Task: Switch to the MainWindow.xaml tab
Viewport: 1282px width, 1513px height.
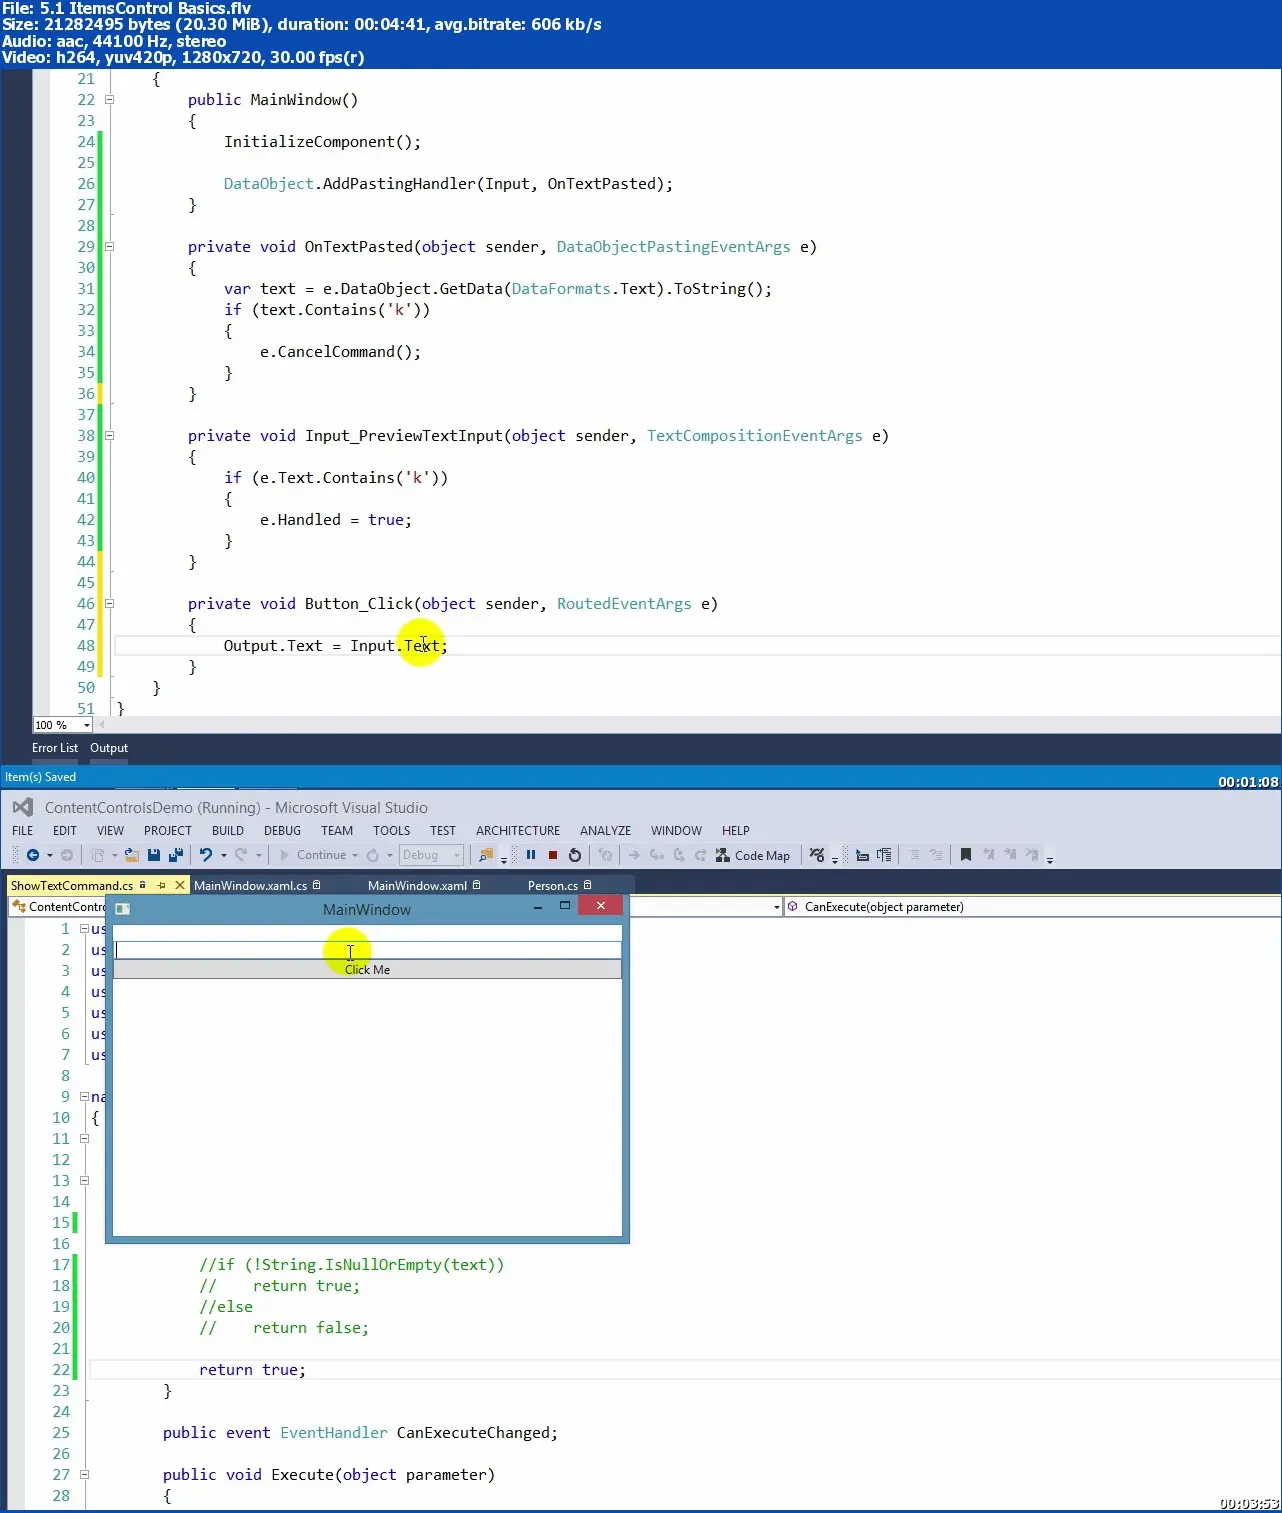Action: click(417, 886)
